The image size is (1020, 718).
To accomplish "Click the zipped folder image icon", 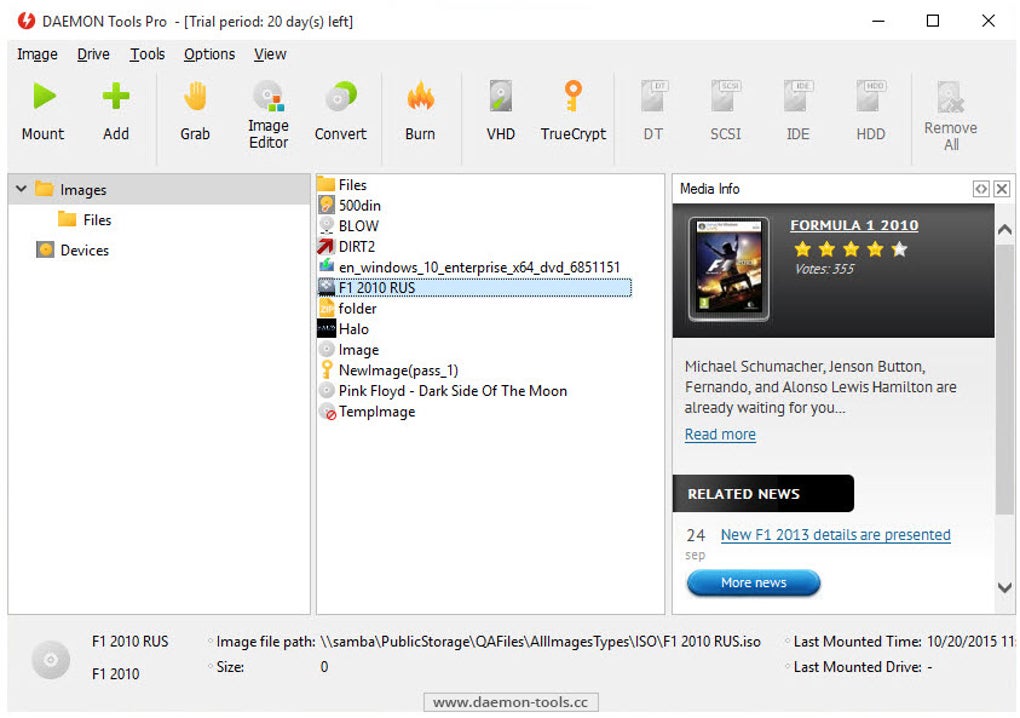I will pyautogui.click(x=327, y=308).
